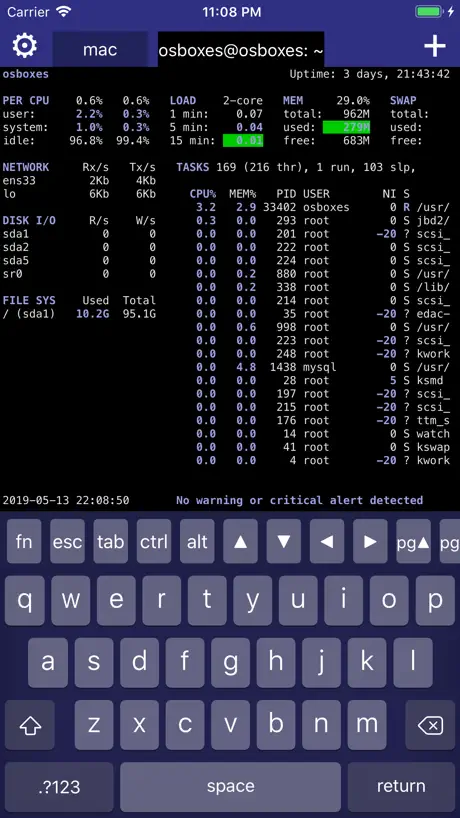Tap the space bar

[x=231, y=787]
